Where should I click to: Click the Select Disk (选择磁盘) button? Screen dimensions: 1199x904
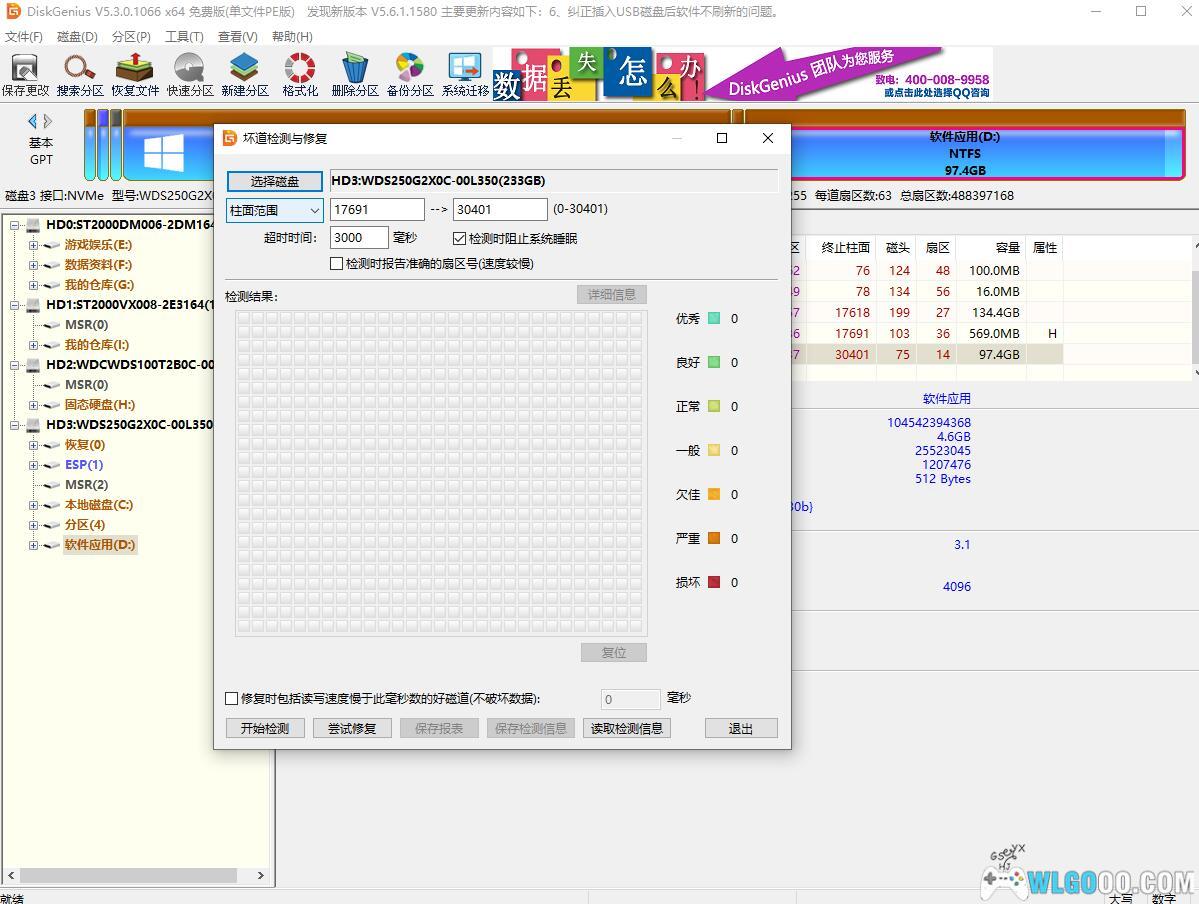(275, 181)
